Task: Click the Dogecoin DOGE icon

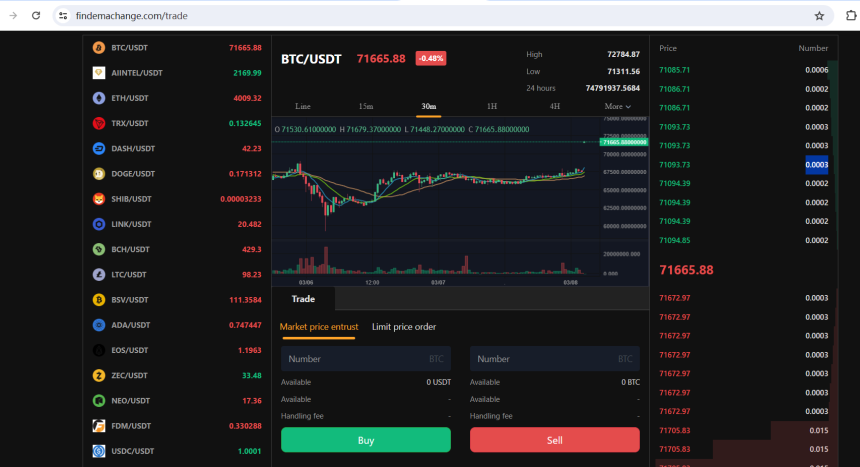Action: click(99, 173)
